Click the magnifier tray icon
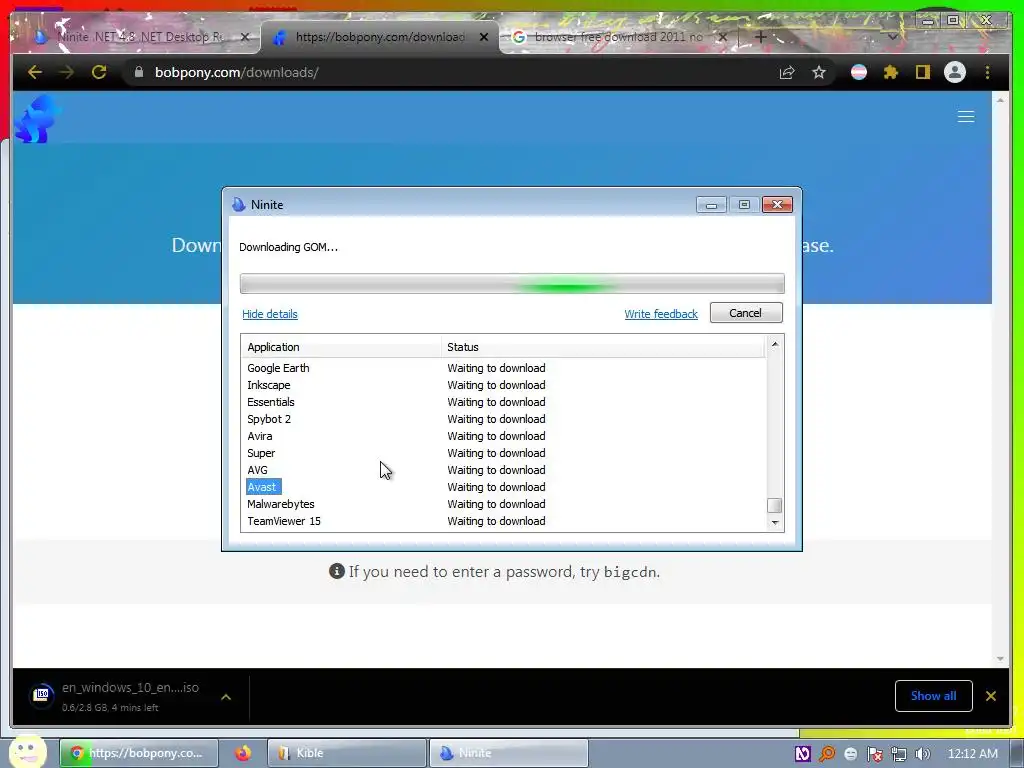Image resolution: width=1024 pixels, height=768 pixels. point(827,754)
